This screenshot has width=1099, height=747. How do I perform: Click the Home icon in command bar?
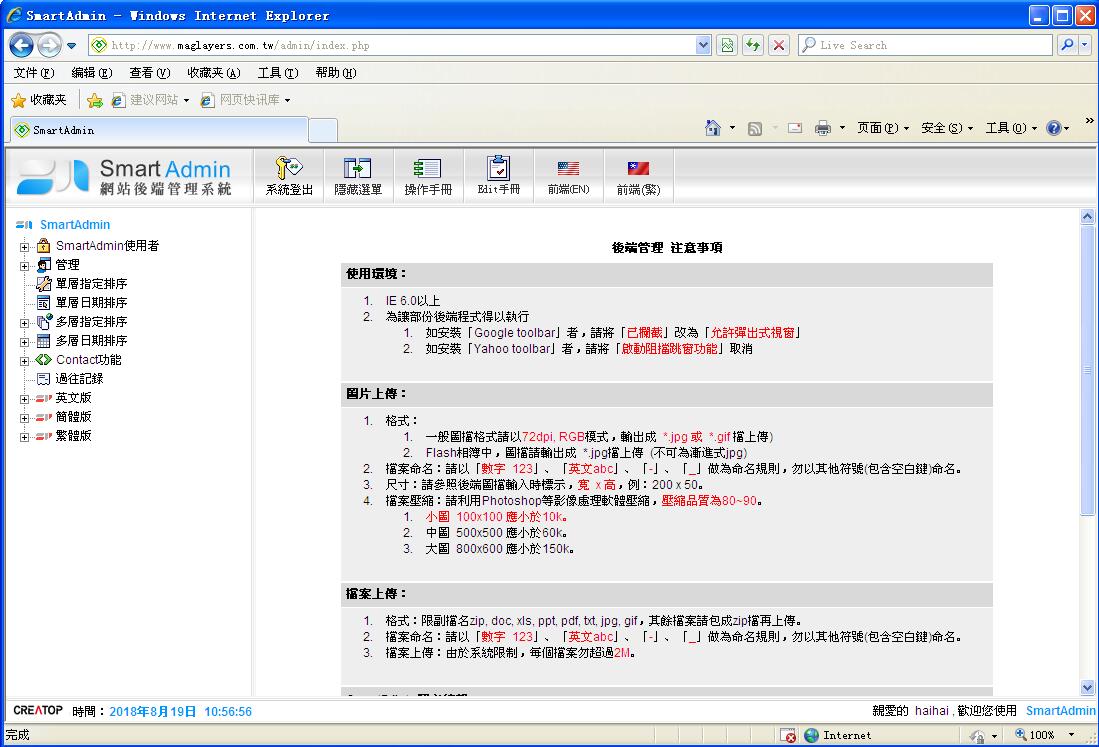coord(713,128)
